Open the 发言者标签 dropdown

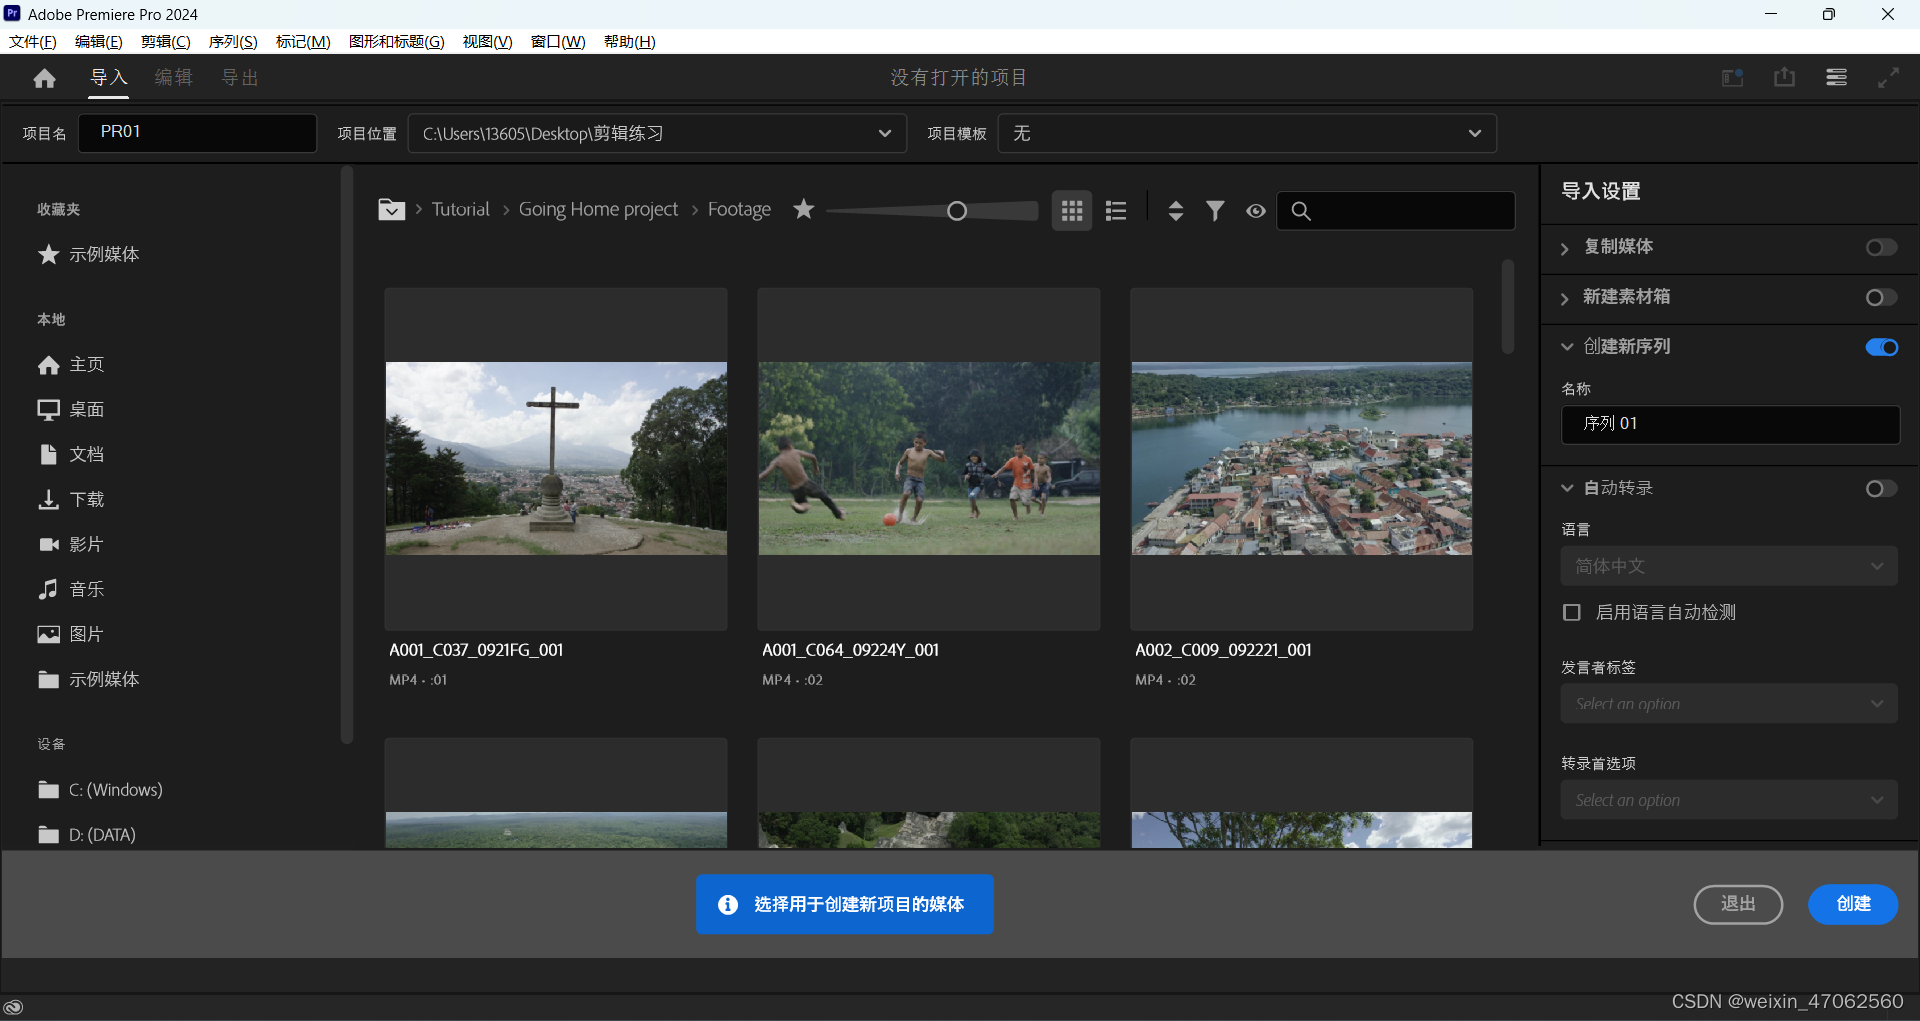1729,704
